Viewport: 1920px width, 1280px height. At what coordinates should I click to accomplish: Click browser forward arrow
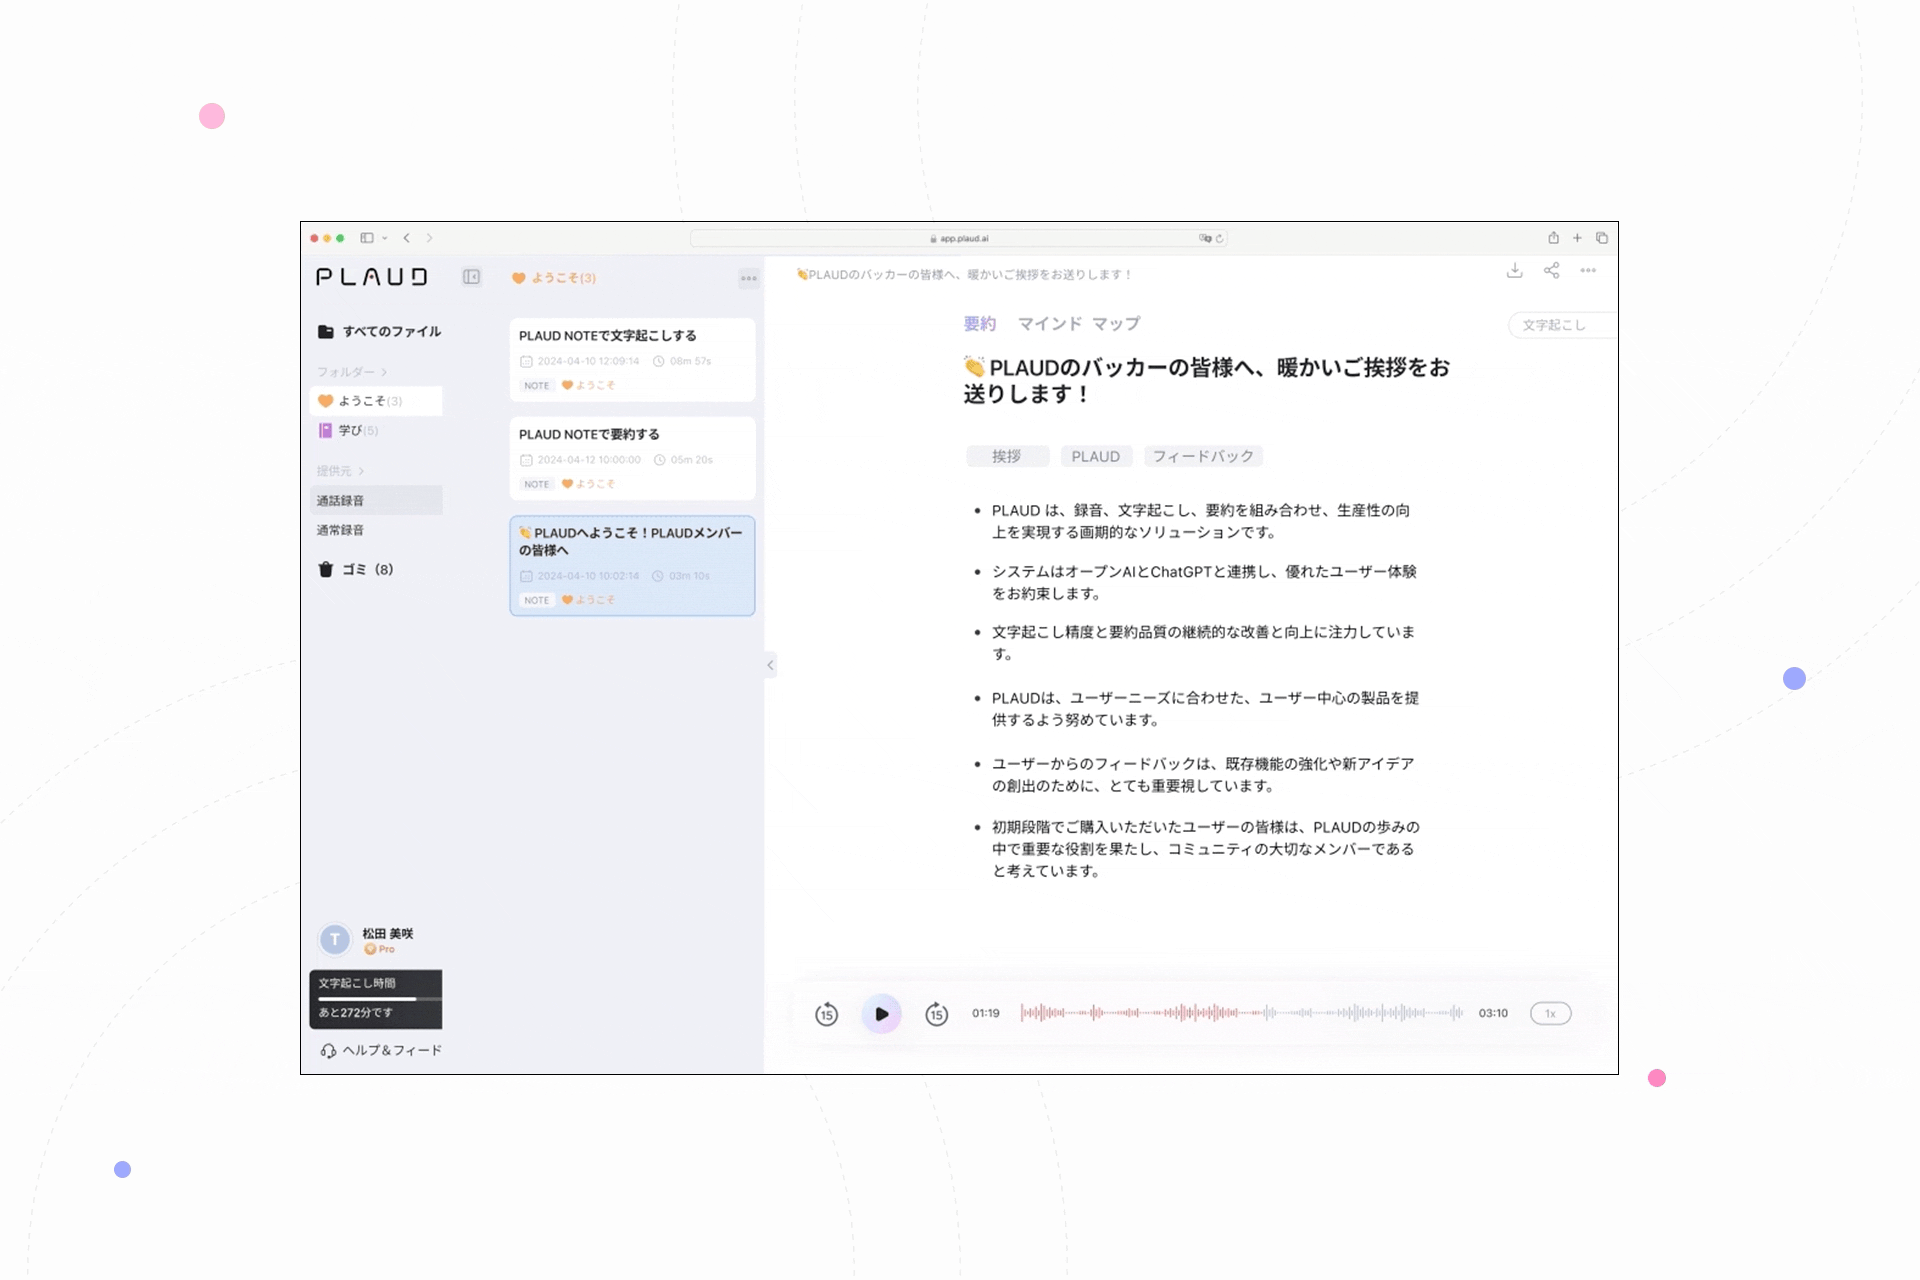430,238
